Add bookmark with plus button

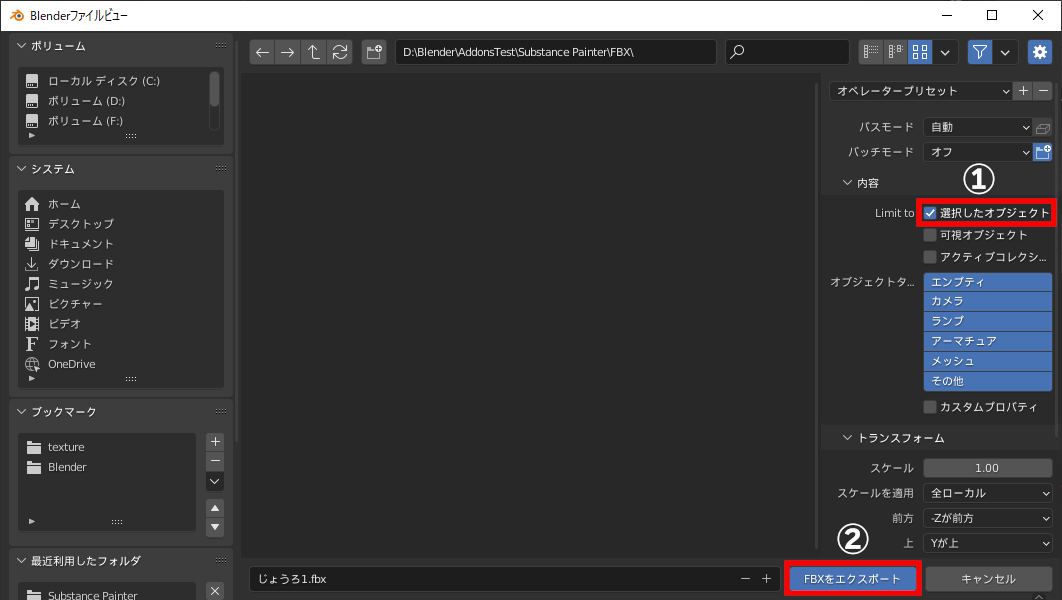pyautogui.click(x=215, y=442)
